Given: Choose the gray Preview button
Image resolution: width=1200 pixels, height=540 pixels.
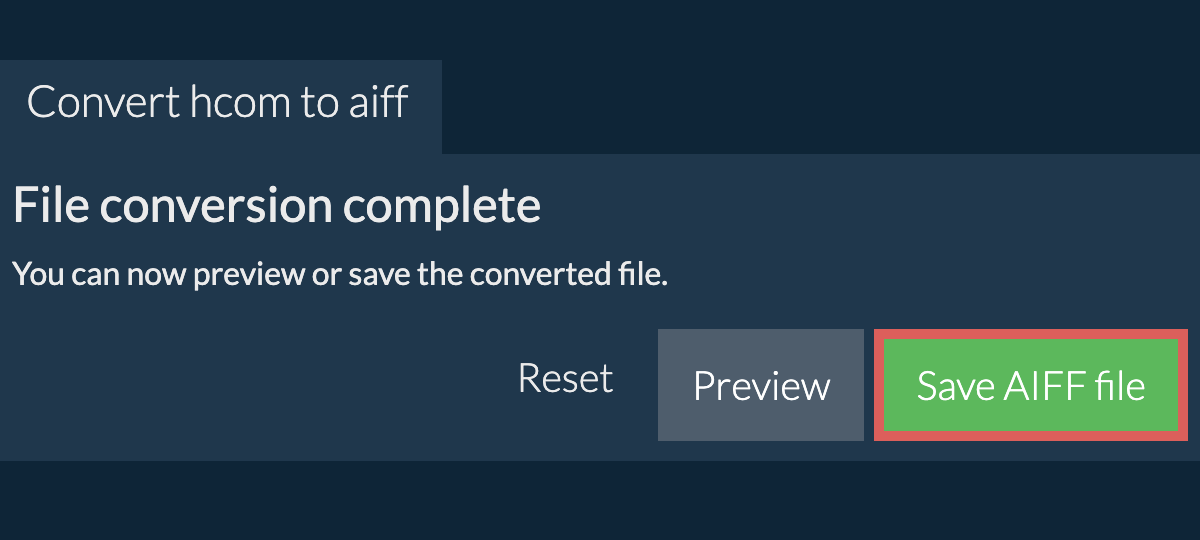Looking at the screenshot, I should click(x=761, y=385).
